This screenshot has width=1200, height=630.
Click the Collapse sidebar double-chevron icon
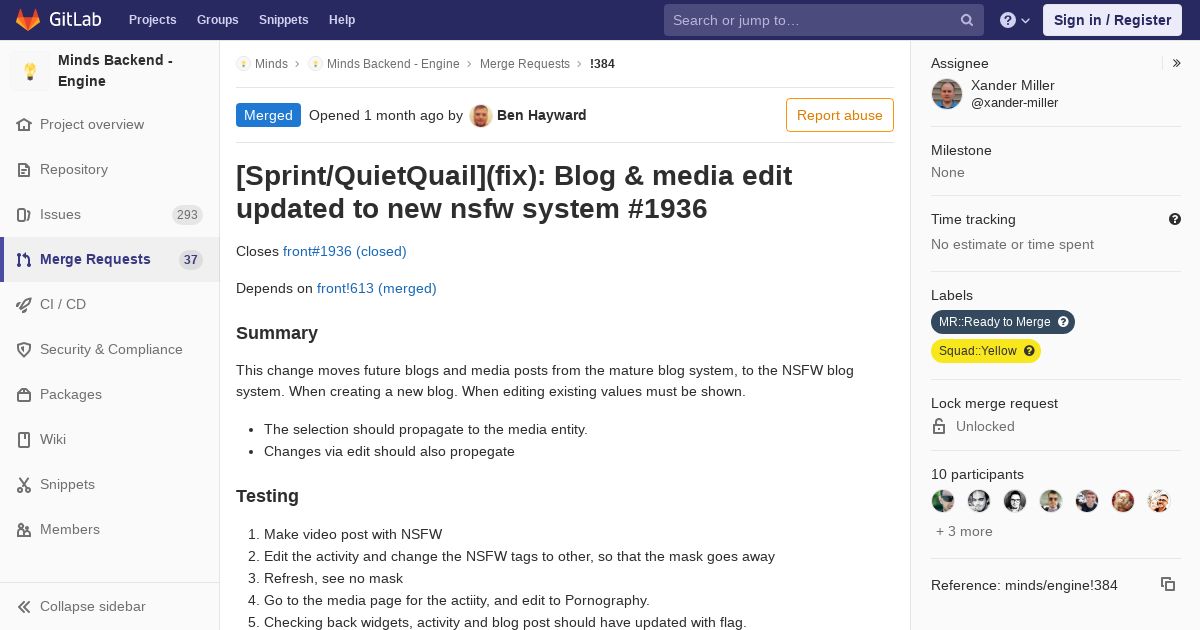[24, 607]
